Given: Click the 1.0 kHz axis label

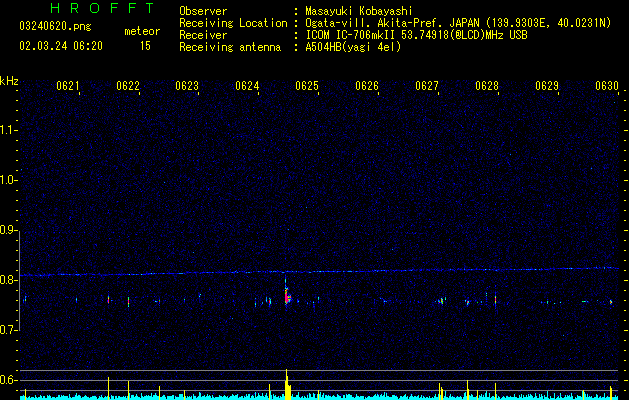Looking at the screenshot, I should pos(8,180).
